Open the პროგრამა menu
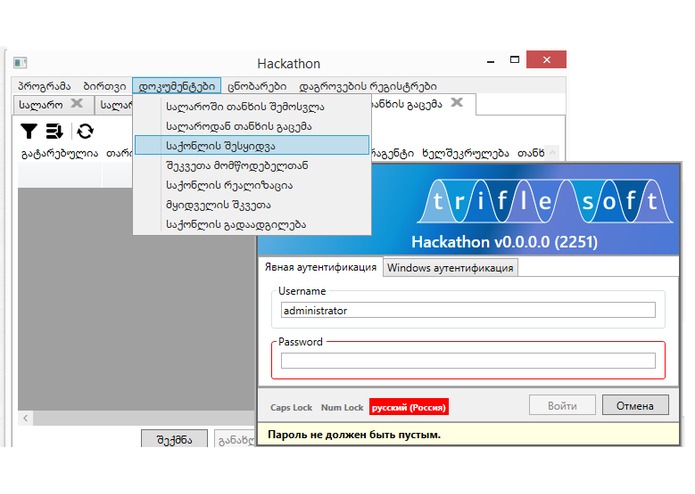Viewport: 695px width, 494px height. 44,86
